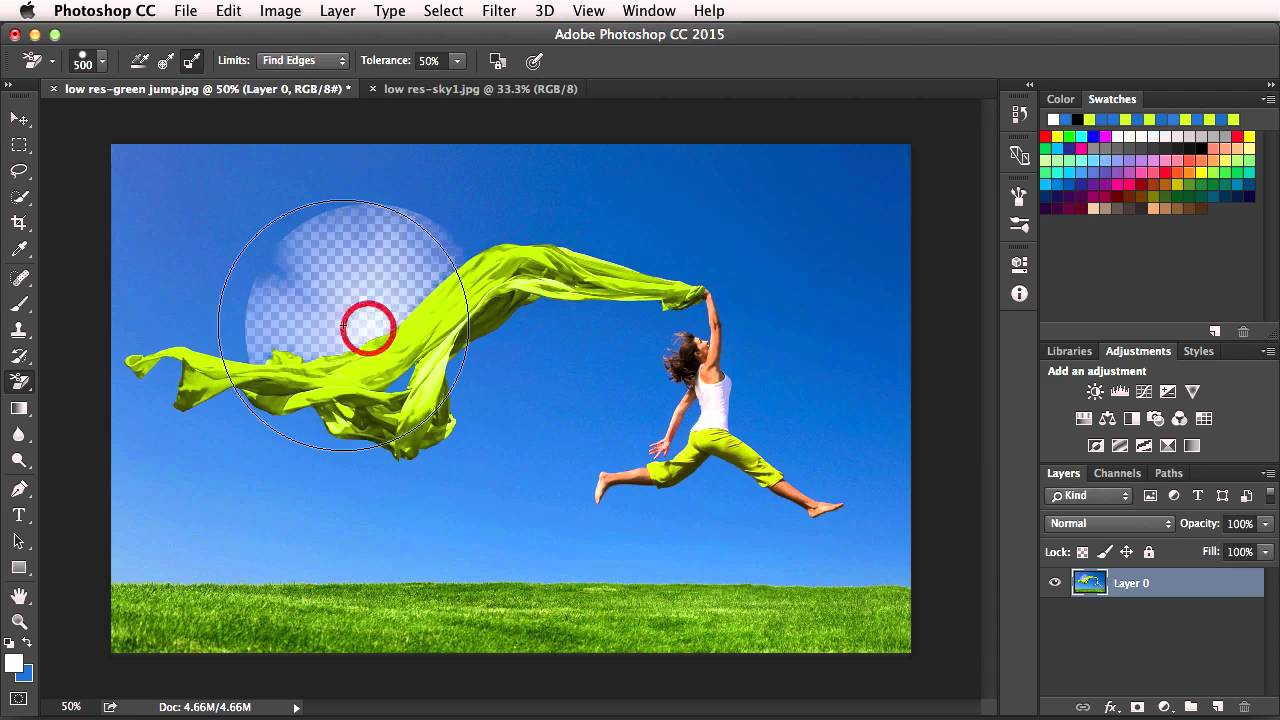Open the Opacity dropdown arrow
1280x720 pixels.
[1265, 524]
